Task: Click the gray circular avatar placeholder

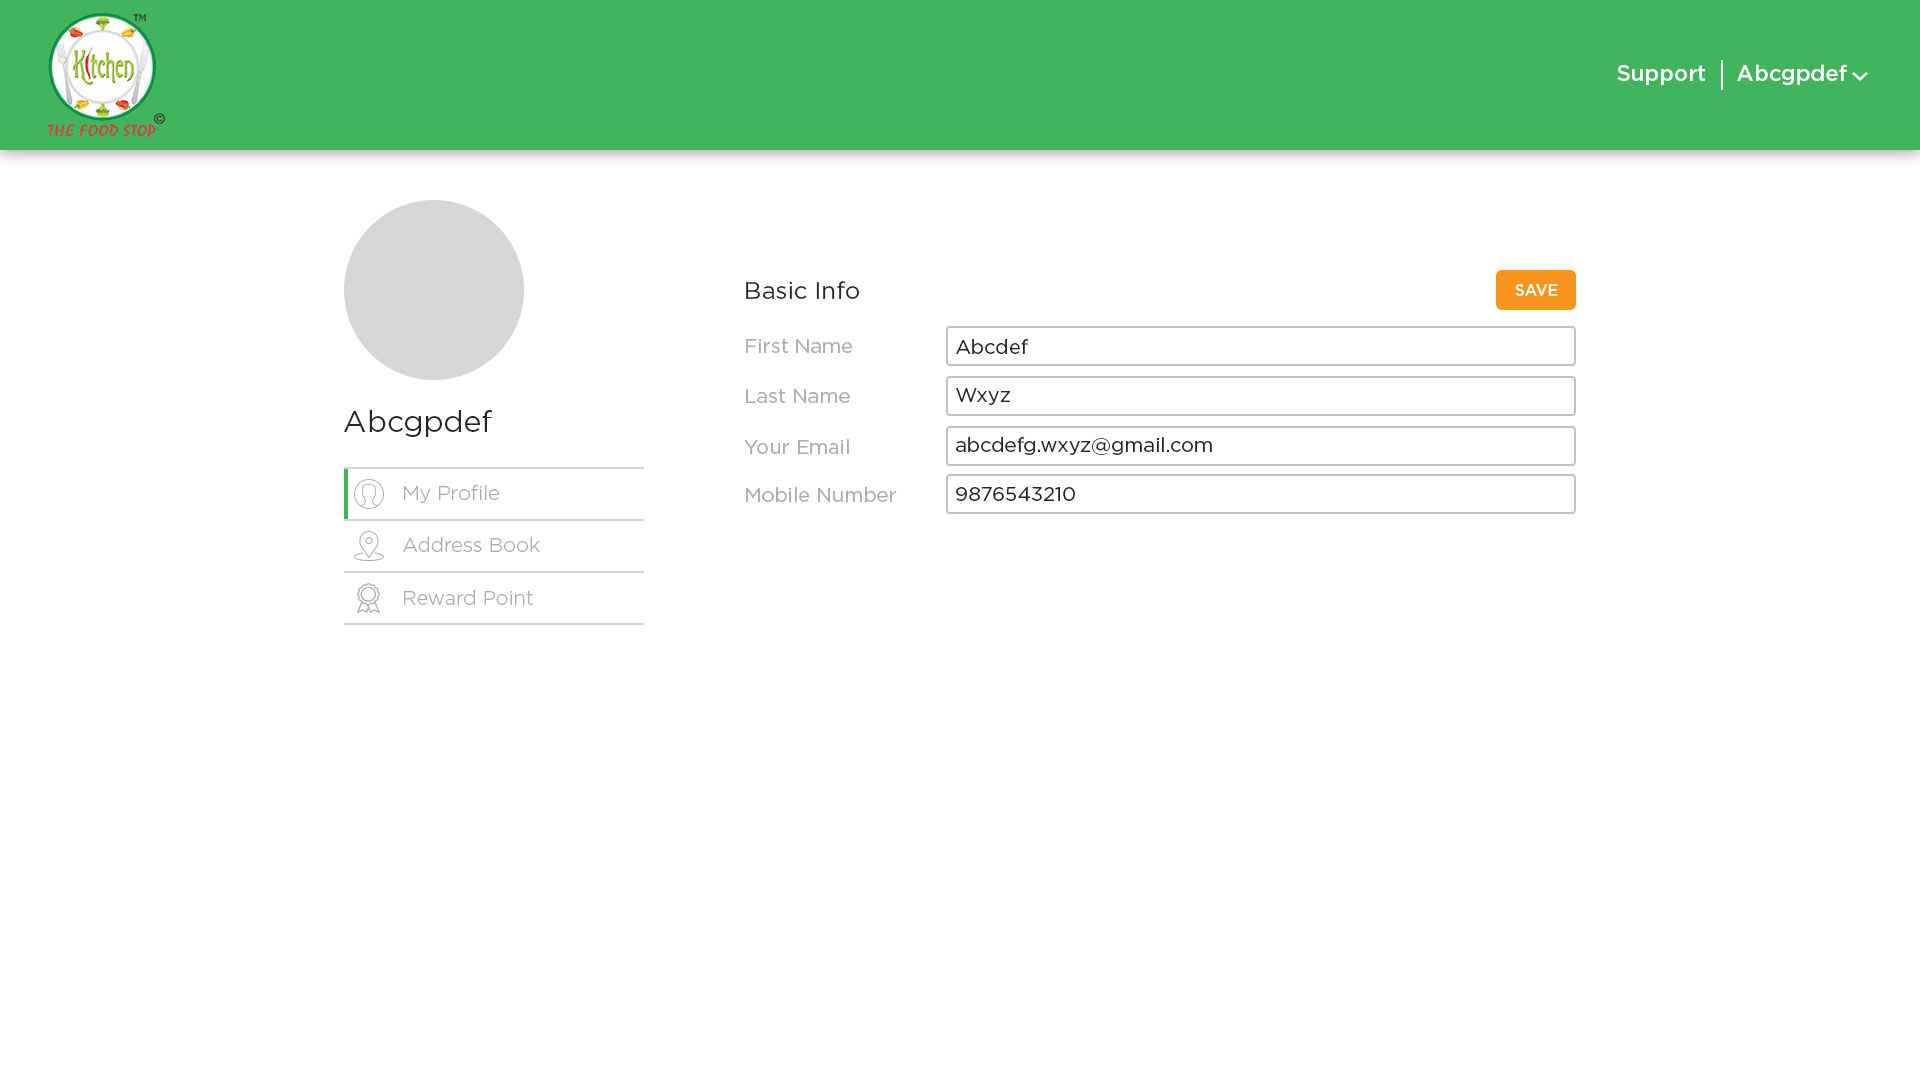Action: [x=434, y=290]
